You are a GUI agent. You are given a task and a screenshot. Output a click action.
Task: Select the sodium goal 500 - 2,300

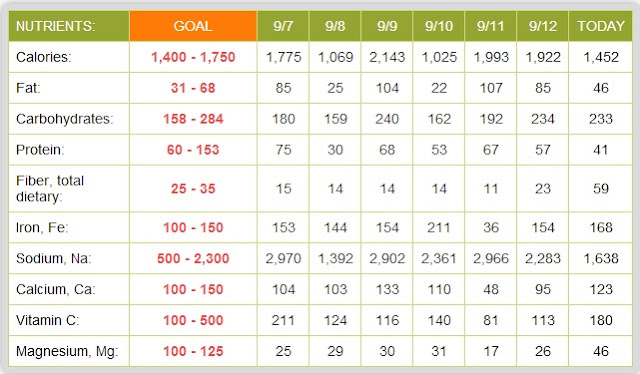click(x=193, y=258)
